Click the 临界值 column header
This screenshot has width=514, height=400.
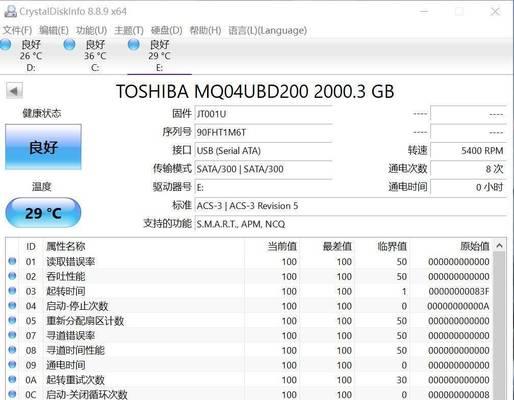pos(382,246)
